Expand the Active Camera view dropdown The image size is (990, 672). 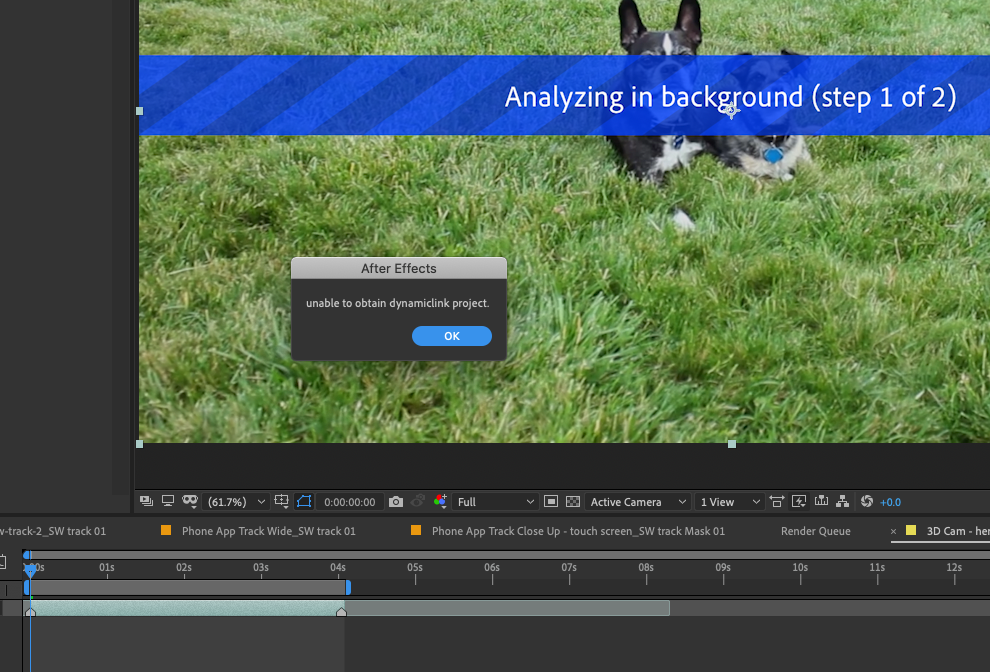pos(638,502)
